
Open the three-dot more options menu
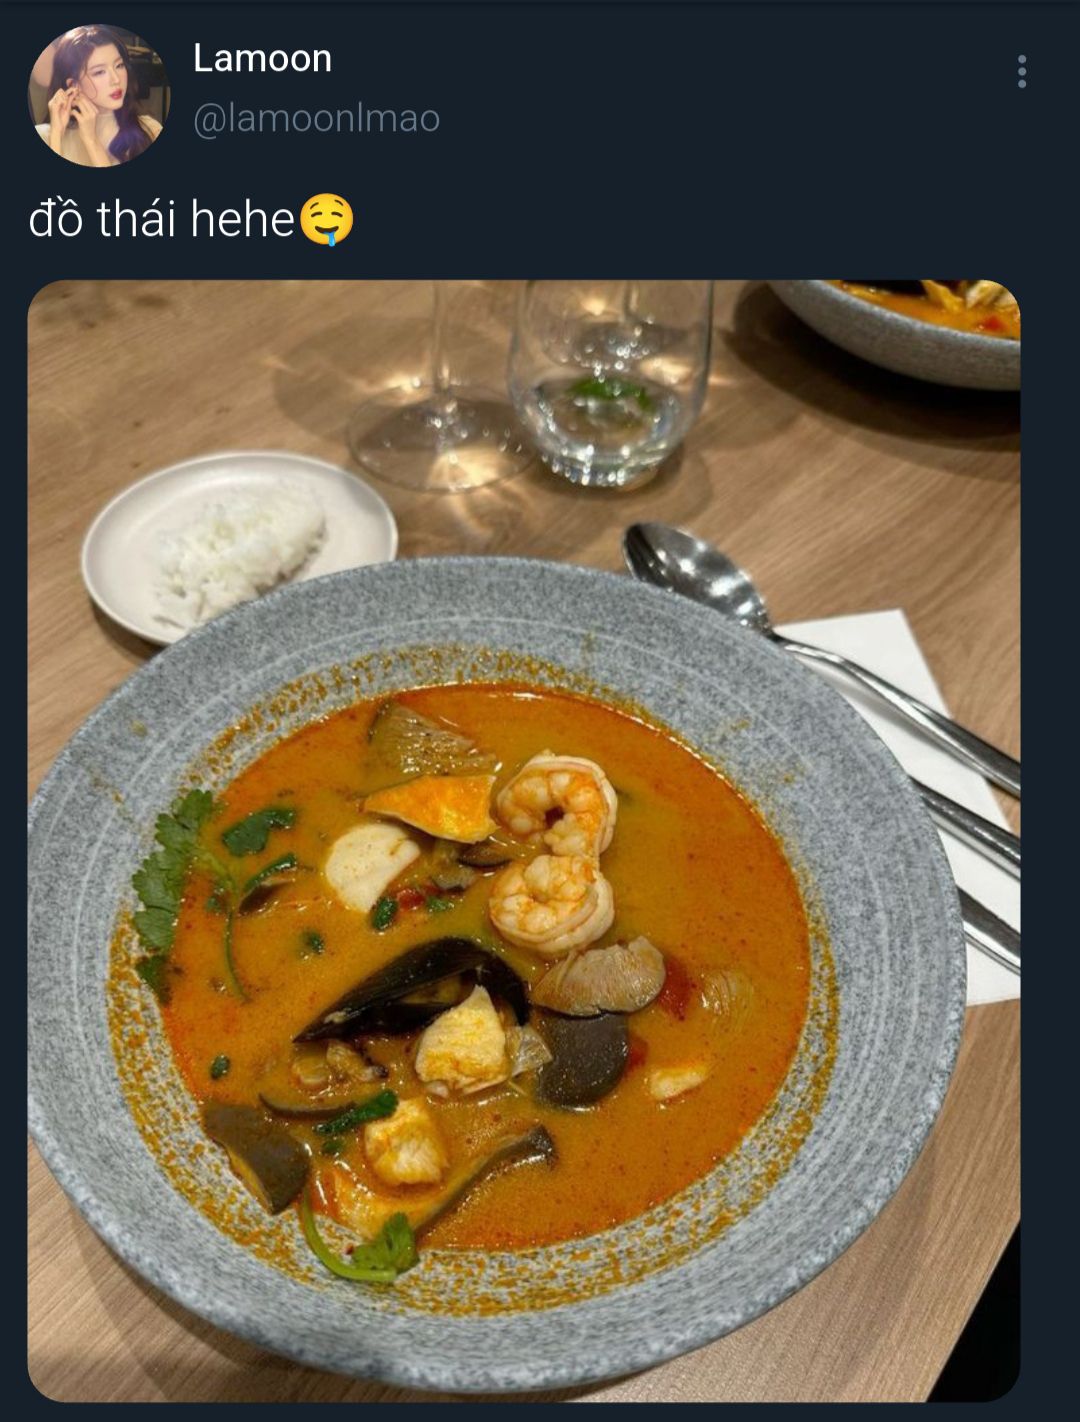coord(1021,72)
